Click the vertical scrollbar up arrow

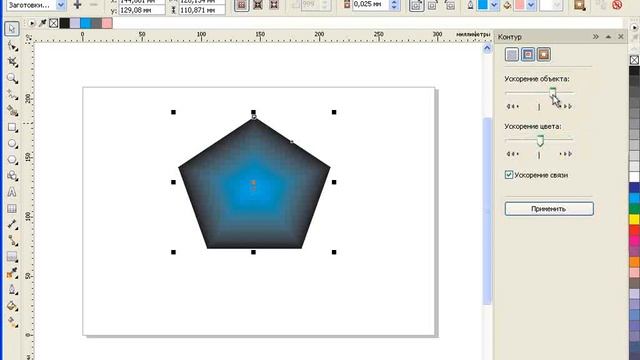coord(487,48)
